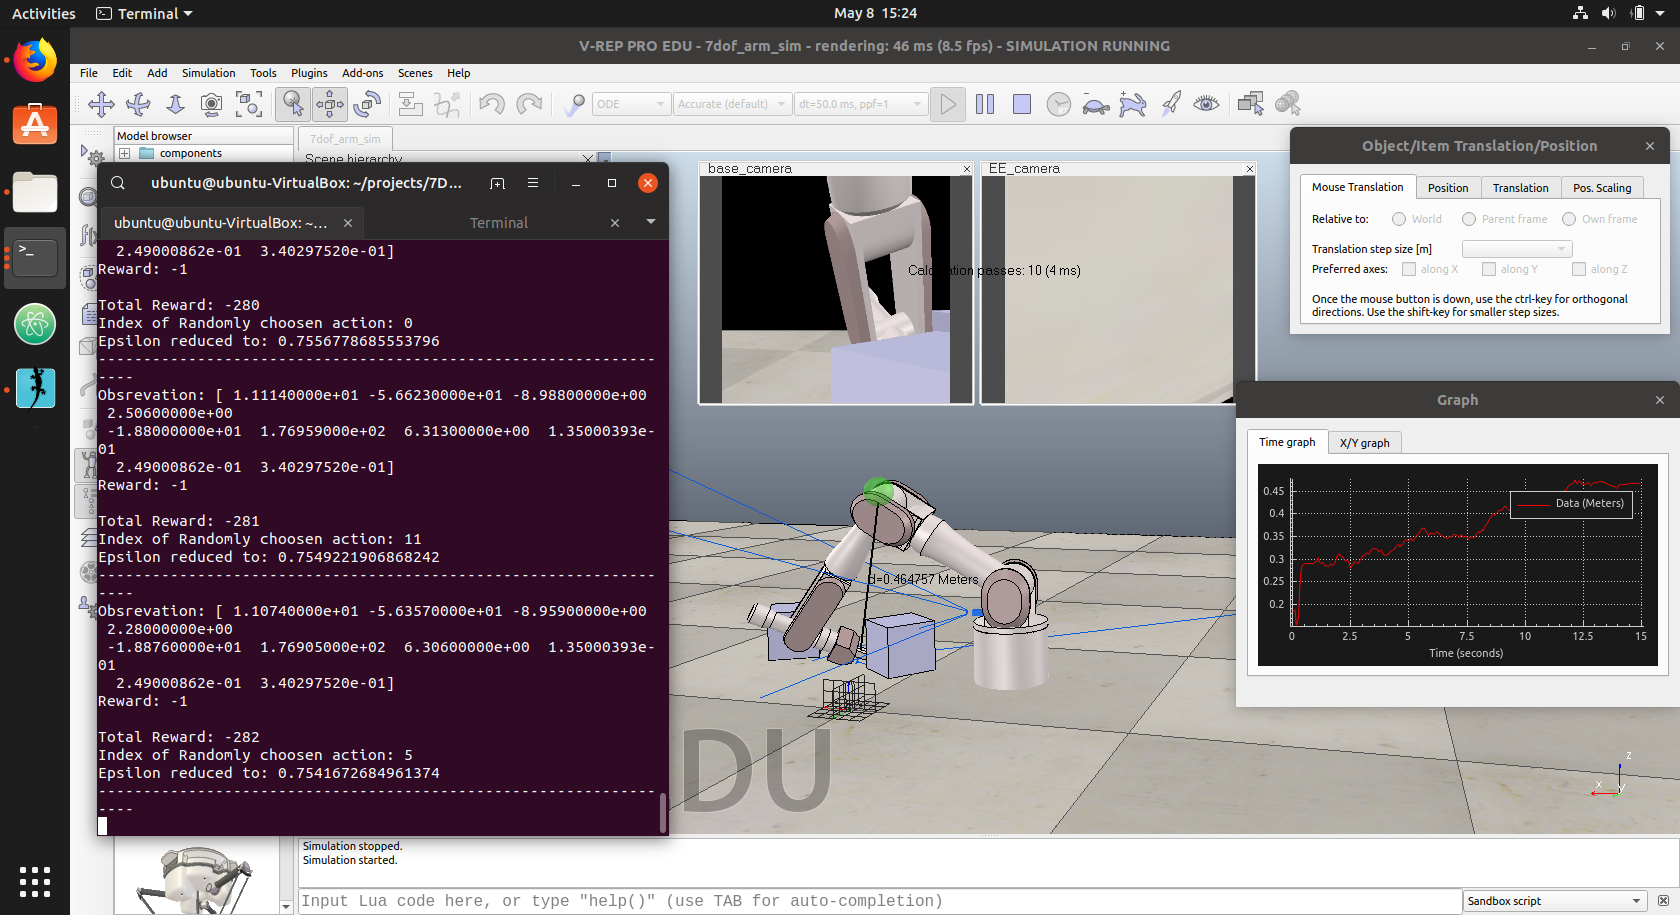The width and height of the screenshot is (1680, 915).
Task: Open the Add-ons menu
Action: tap(362, 73)
